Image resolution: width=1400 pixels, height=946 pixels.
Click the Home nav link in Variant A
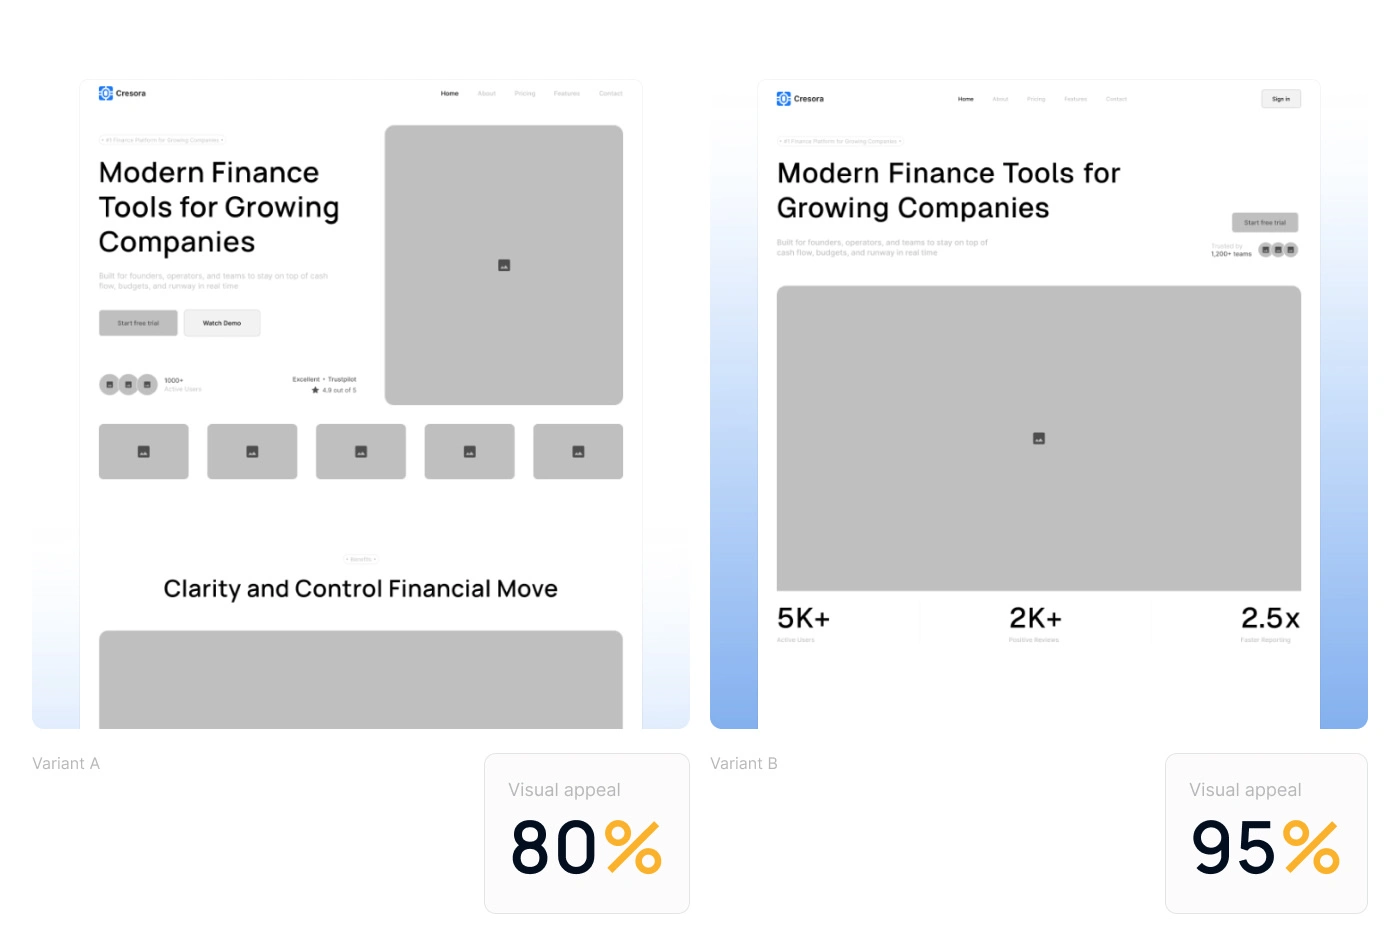coord(450,94)
